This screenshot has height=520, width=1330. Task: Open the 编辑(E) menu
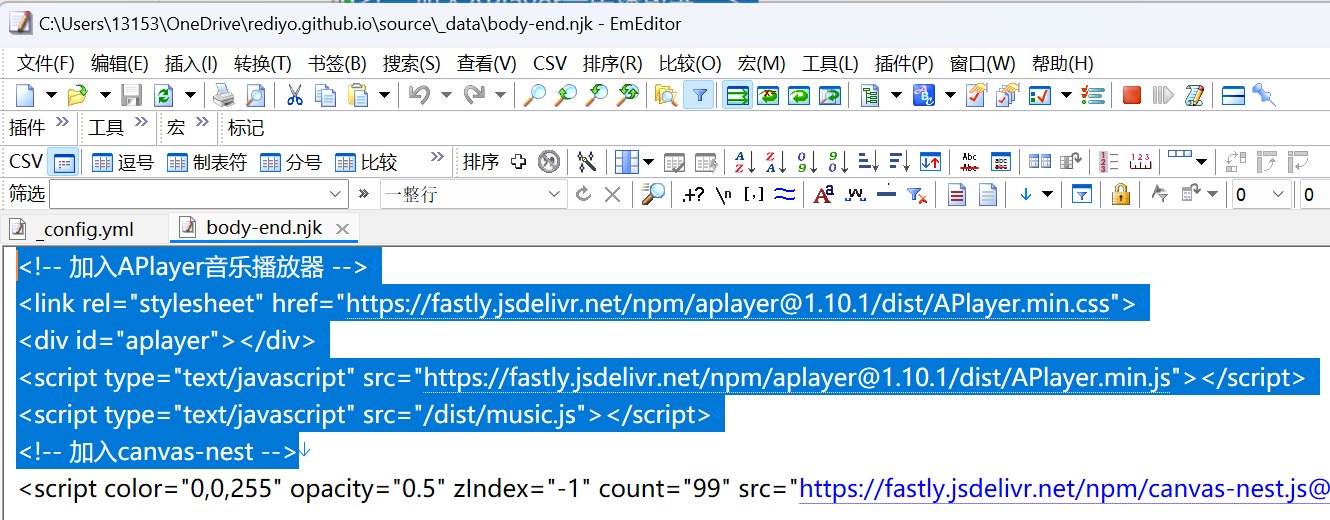pyautogui.click(x=120, y=63)
